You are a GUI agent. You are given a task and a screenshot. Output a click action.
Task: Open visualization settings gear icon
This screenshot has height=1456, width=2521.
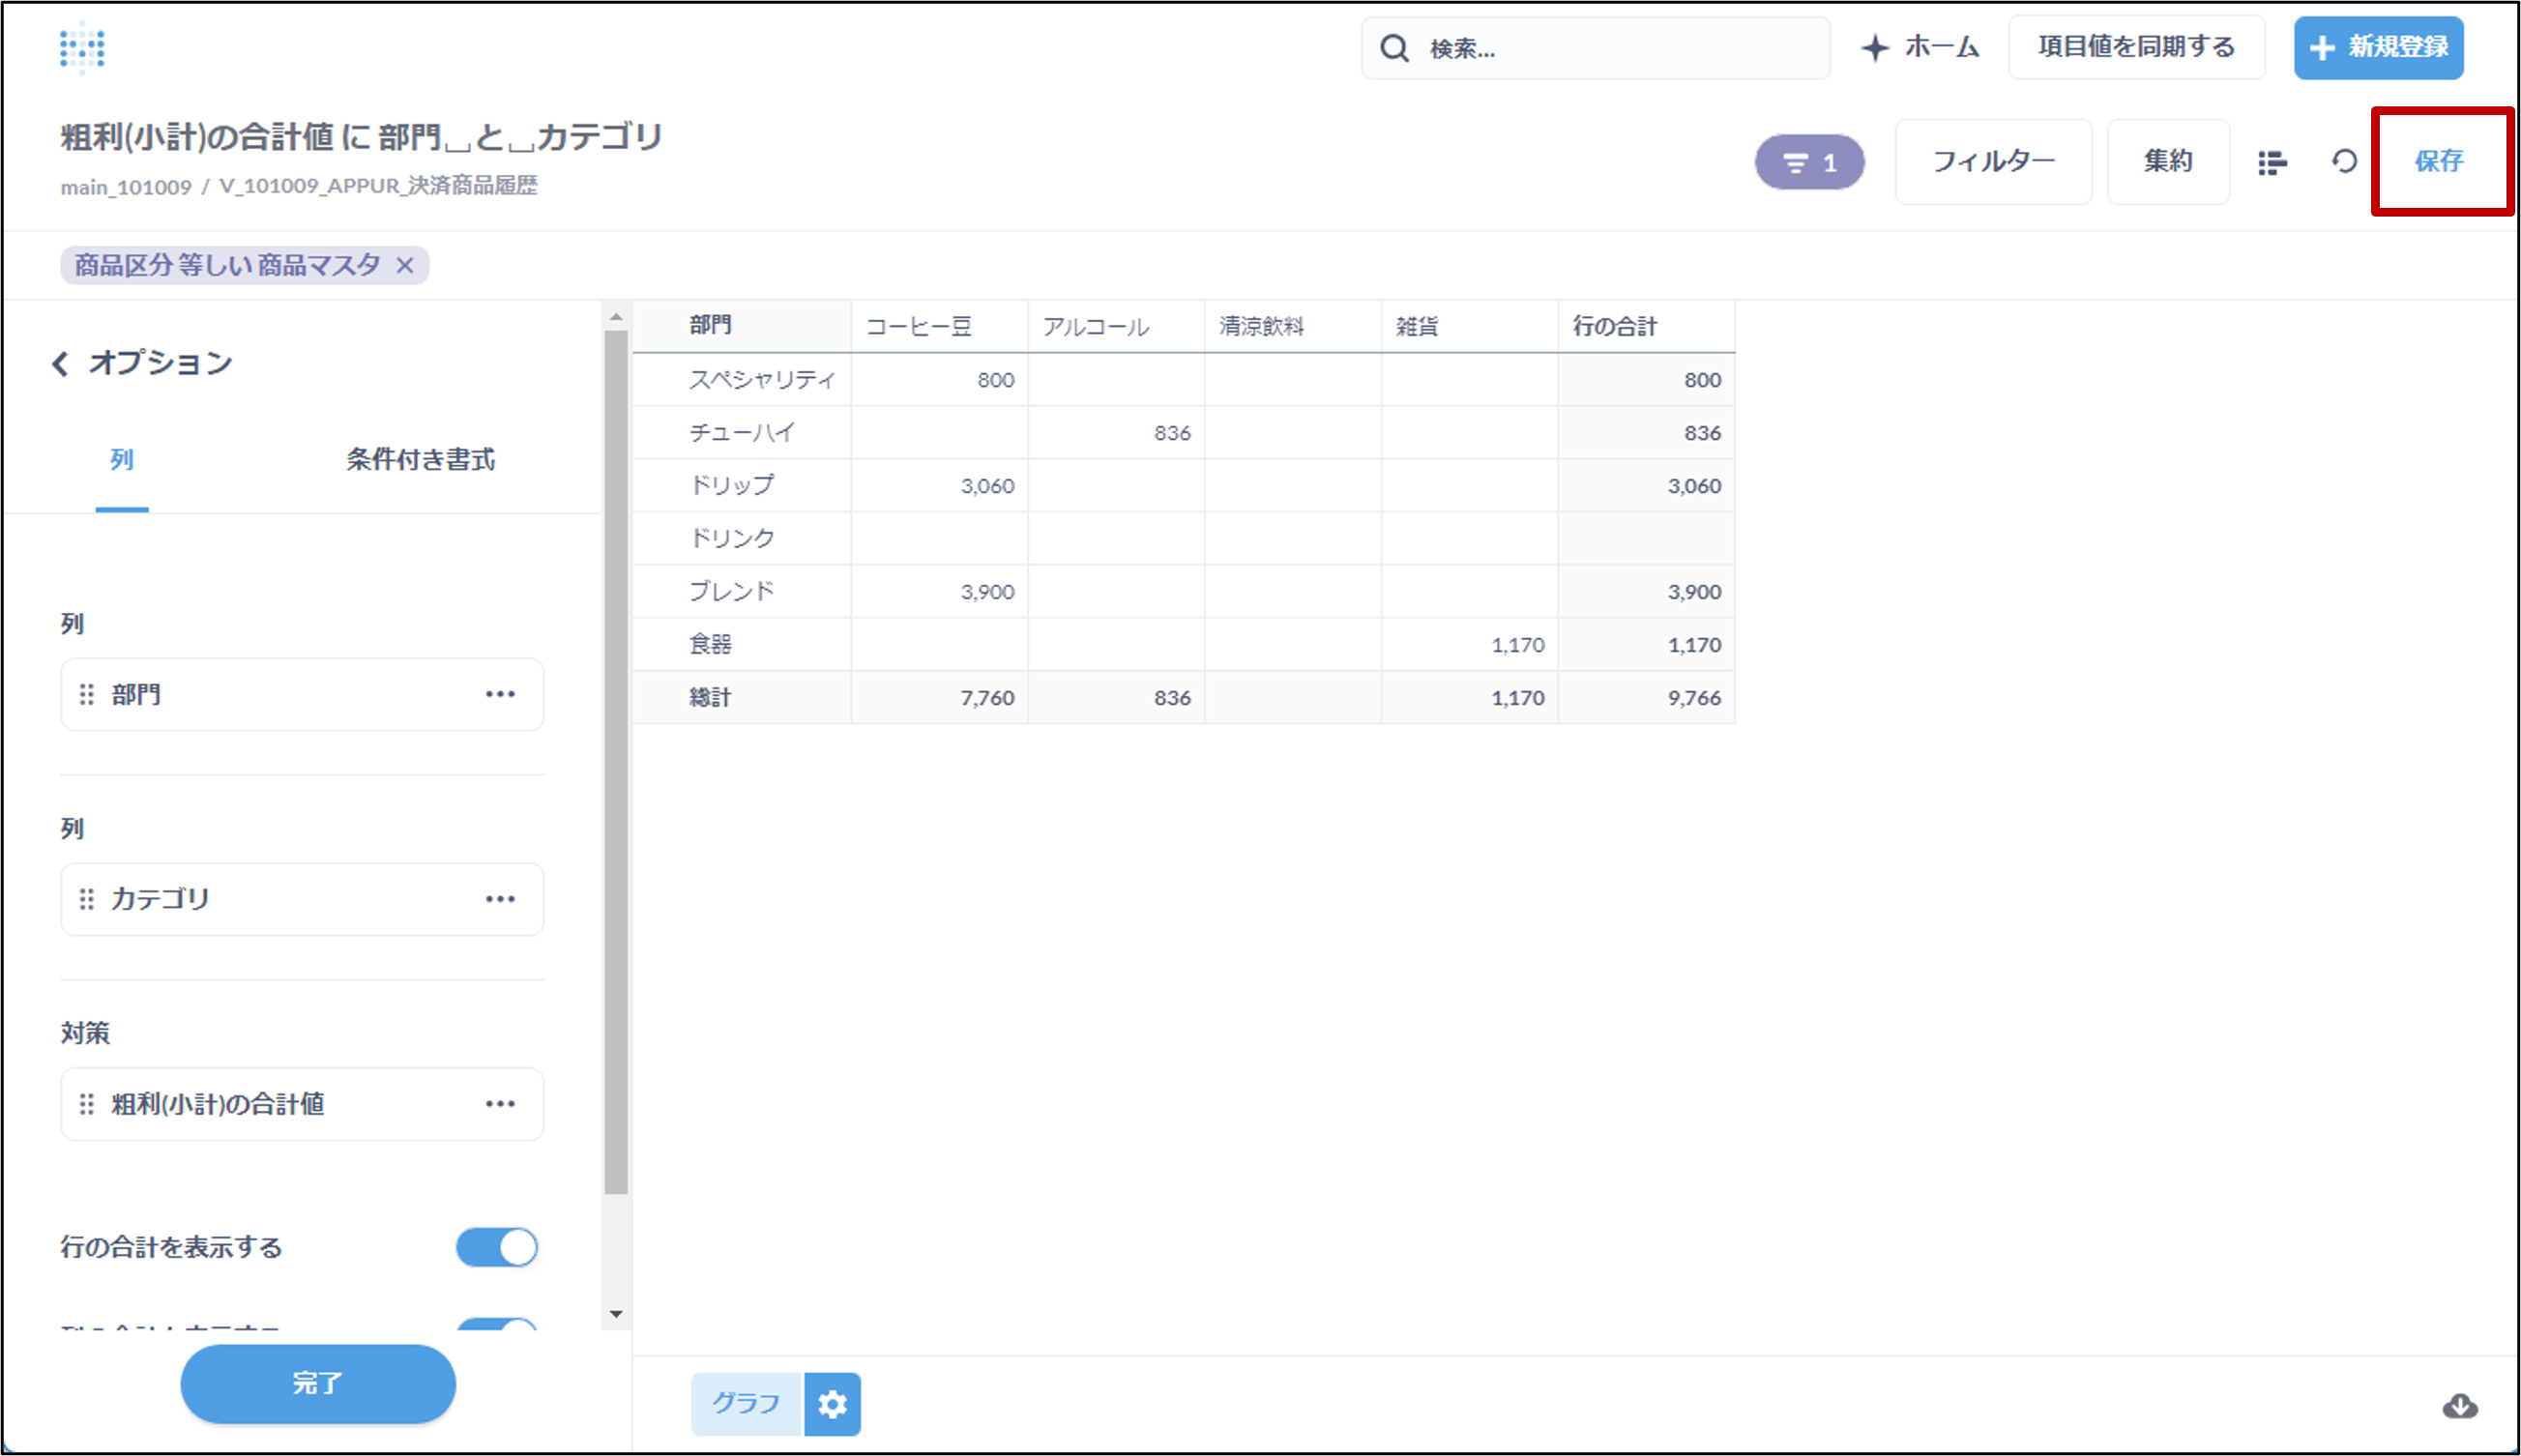[832, 1404]
